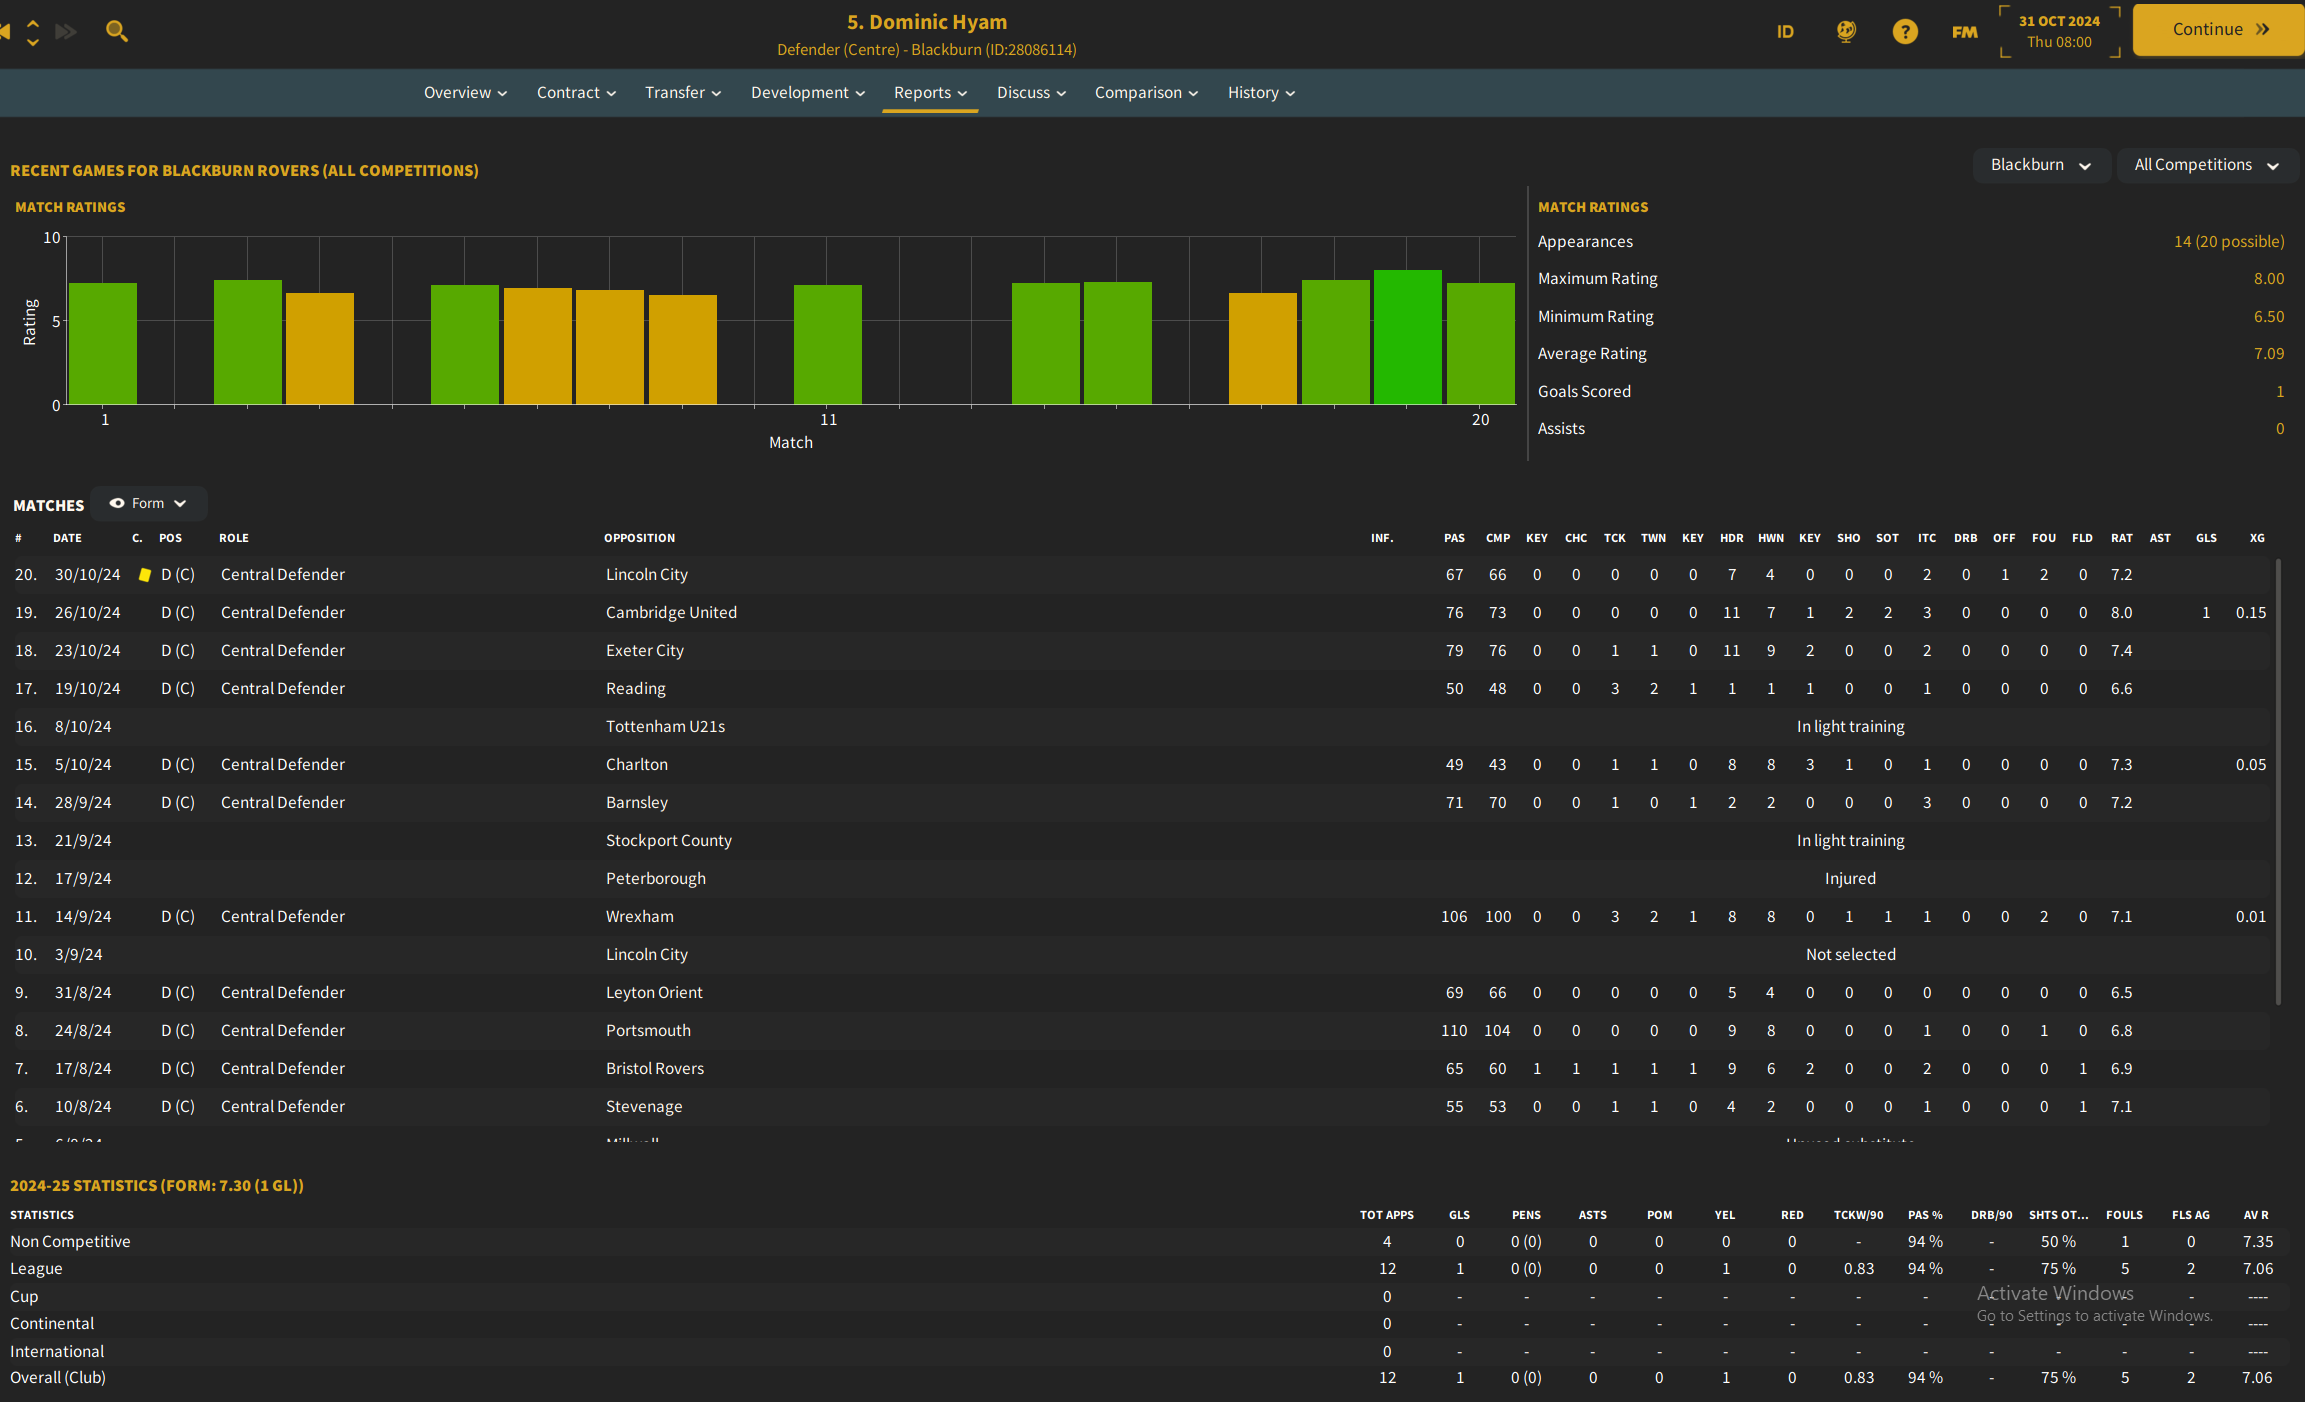Expand the Overview menu

(x=465, y=92)
